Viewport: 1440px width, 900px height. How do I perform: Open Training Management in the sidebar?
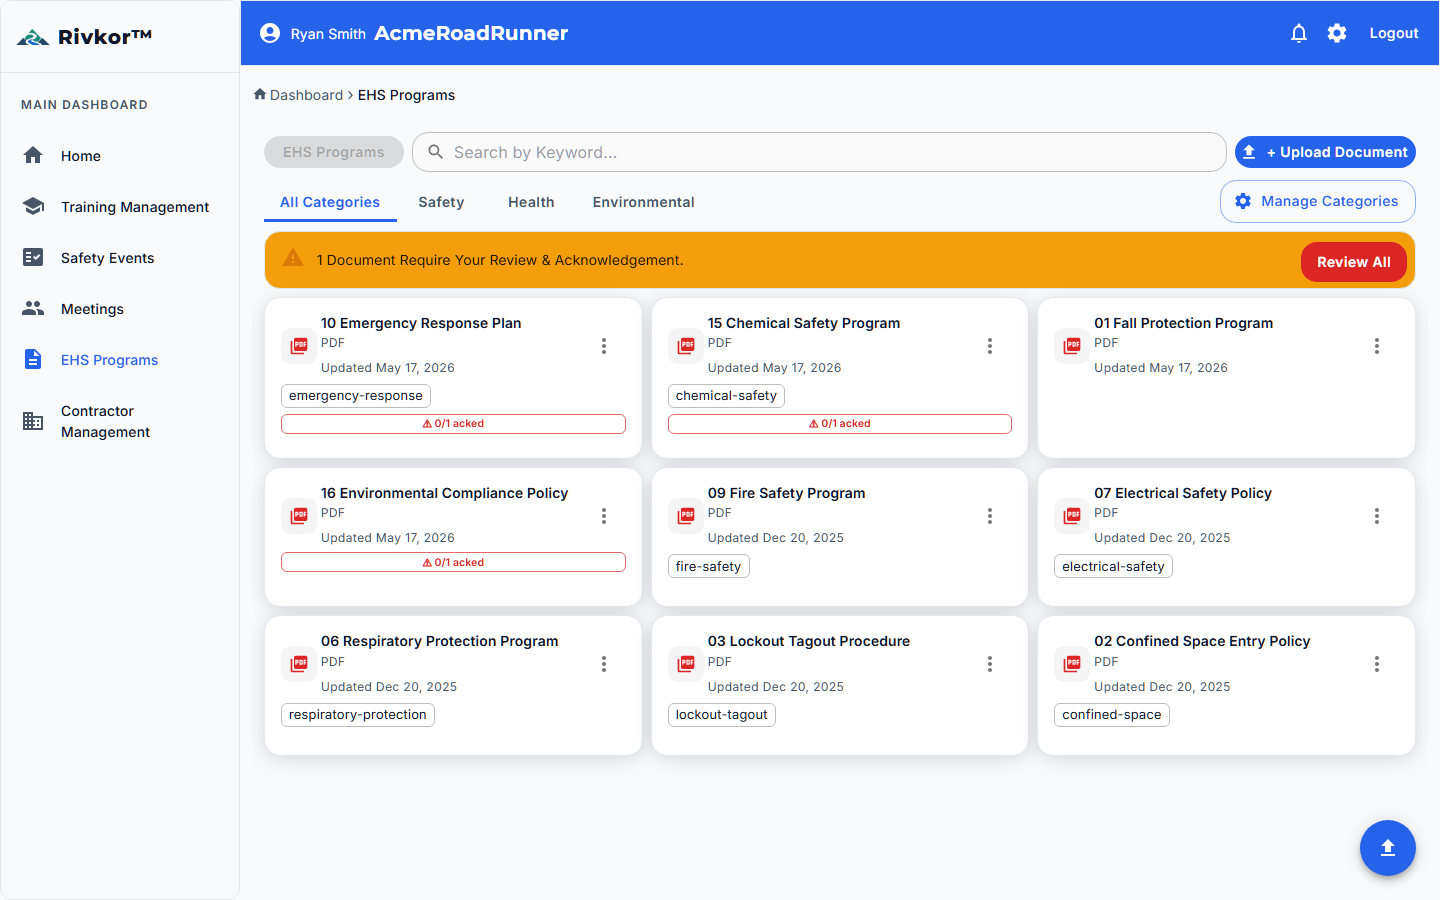(120, 206)
